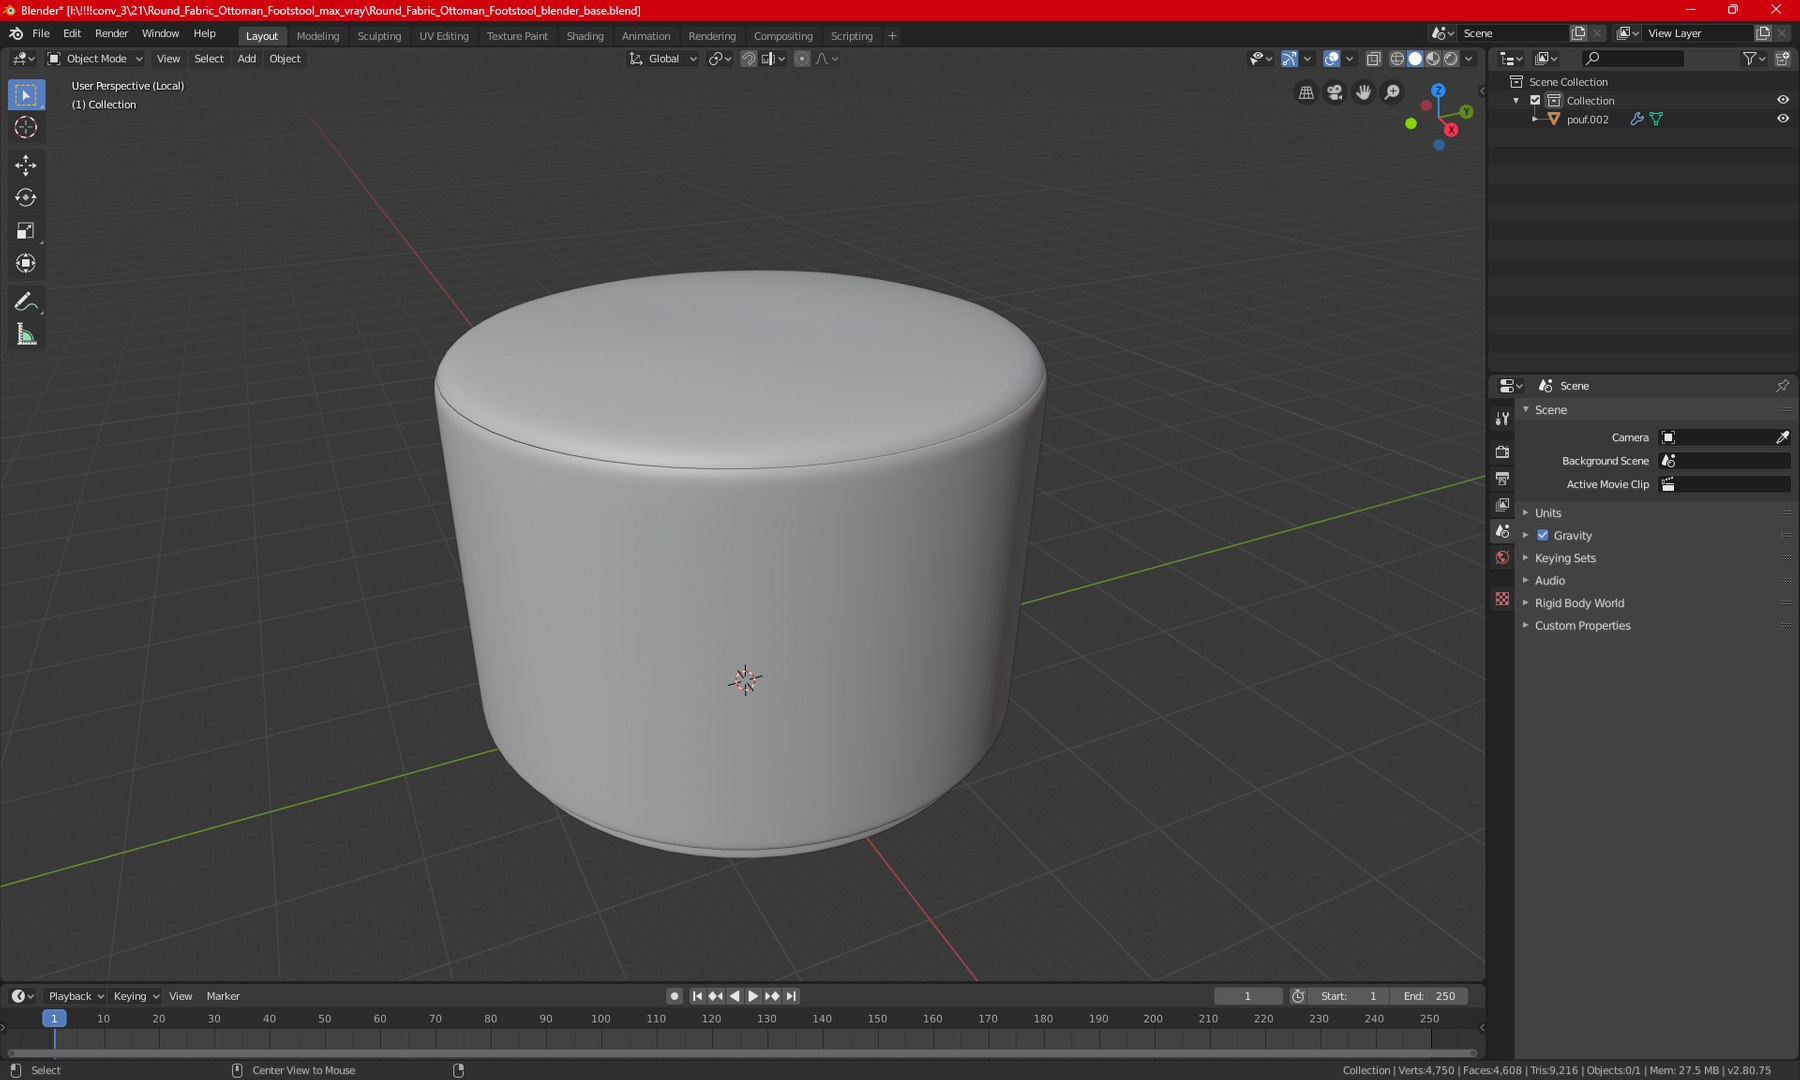
Task: Add a new collection in the outliner
Action: 1782,59
